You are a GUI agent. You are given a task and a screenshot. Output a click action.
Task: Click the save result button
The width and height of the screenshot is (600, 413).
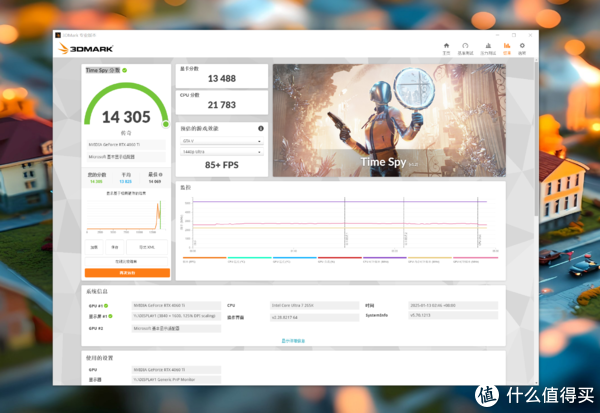[x=115, y=246]
